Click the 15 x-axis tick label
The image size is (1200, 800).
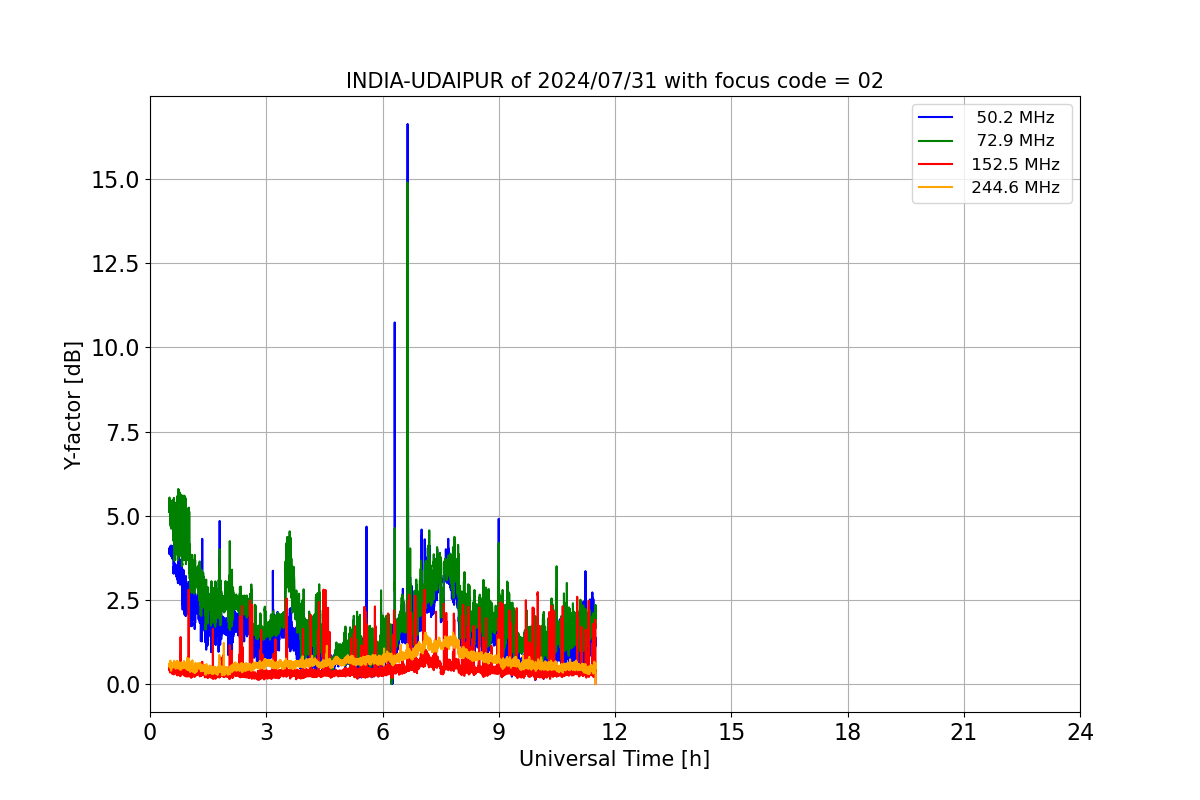click(x=731, y=732)
